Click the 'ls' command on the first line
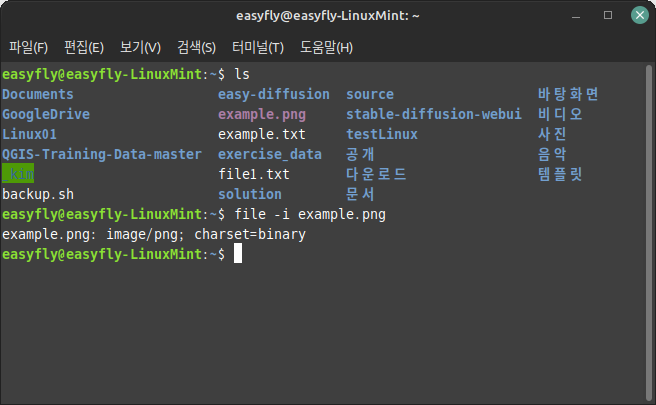 coord(242,74)
